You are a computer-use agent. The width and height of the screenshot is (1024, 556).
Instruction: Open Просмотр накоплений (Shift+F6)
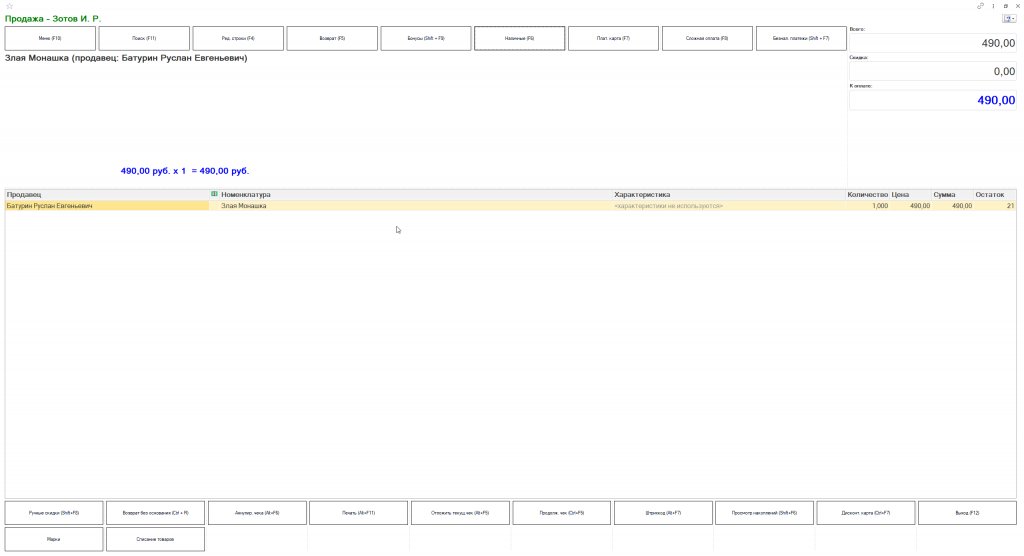pyautogui.click(x=765, y=513)
